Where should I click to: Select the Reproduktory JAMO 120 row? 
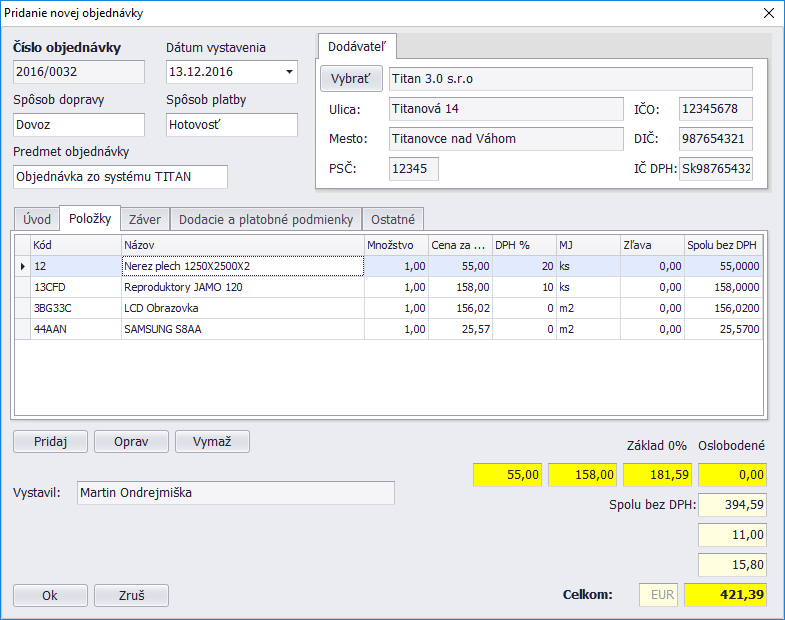click(240, 287)
